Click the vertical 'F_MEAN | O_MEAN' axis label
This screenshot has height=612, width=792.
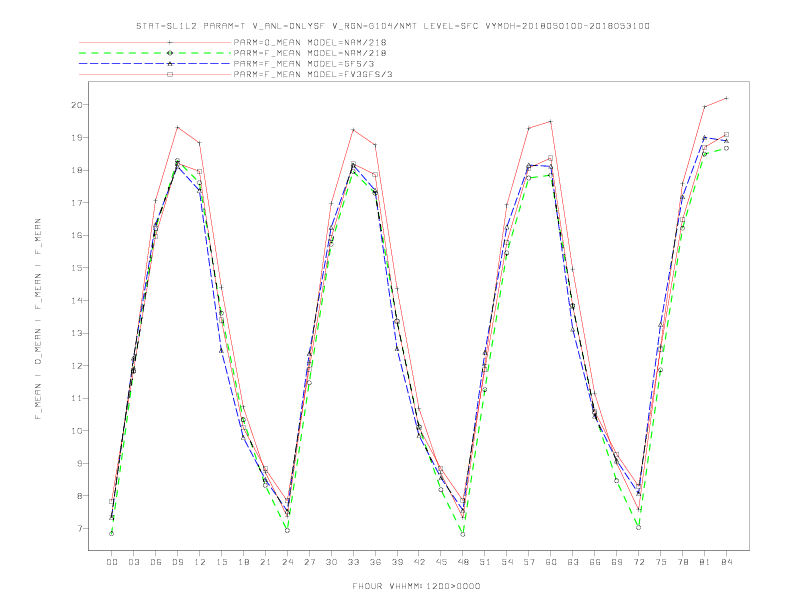(38, 319)
